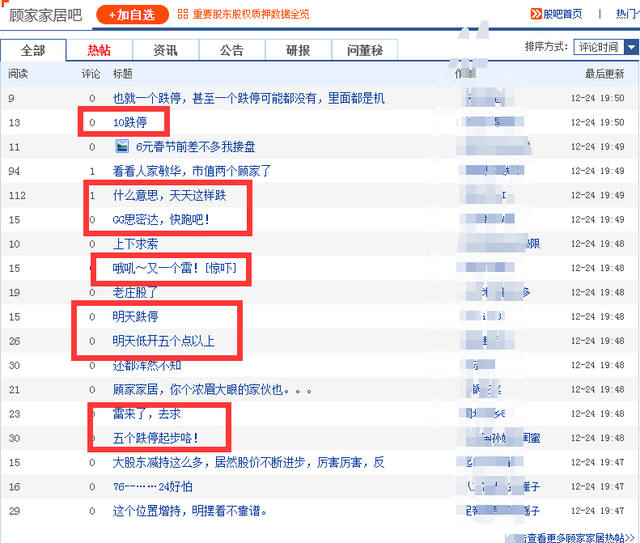Select the 公告 tab
This screenshot has height=543, width=640.
(232, 50)
